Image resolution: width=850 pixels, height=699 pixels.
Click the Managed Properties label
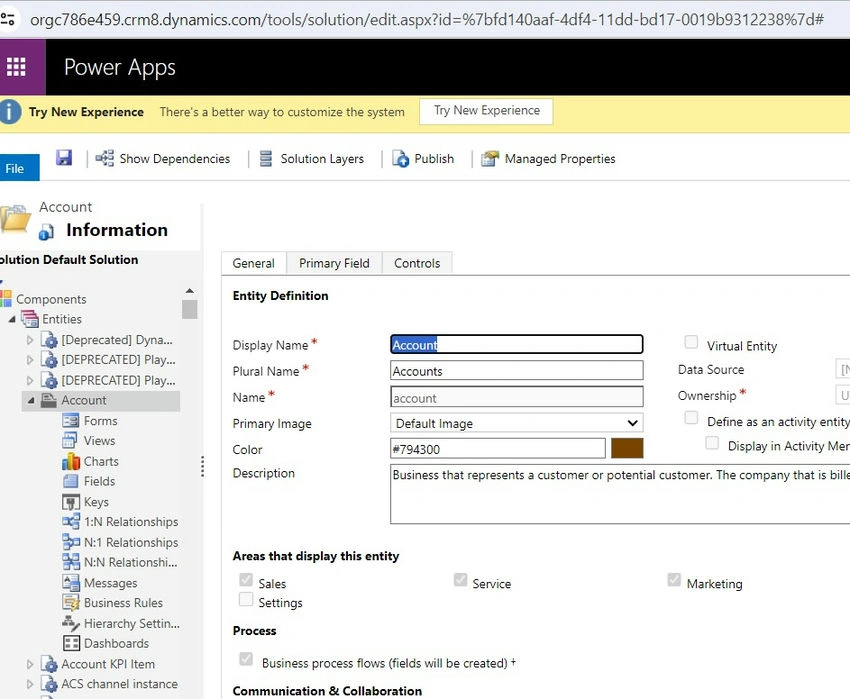tap(560, 159)
